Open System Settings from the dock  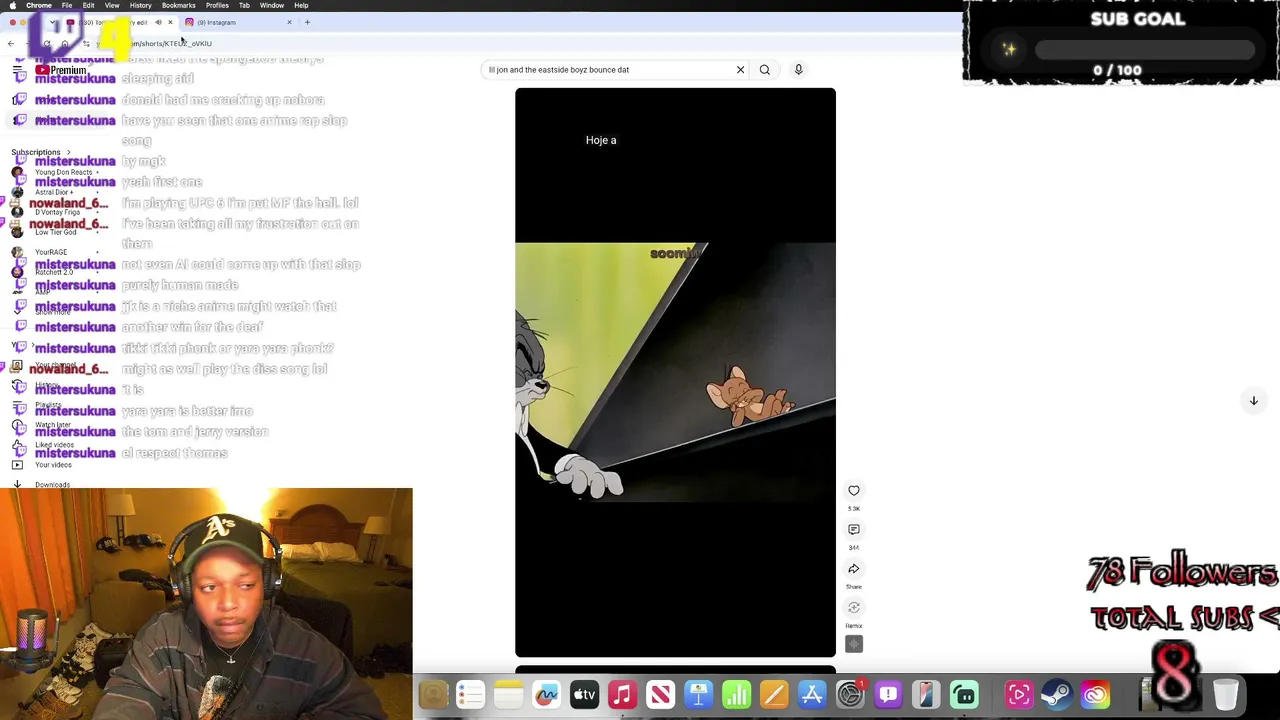point(850,695)
